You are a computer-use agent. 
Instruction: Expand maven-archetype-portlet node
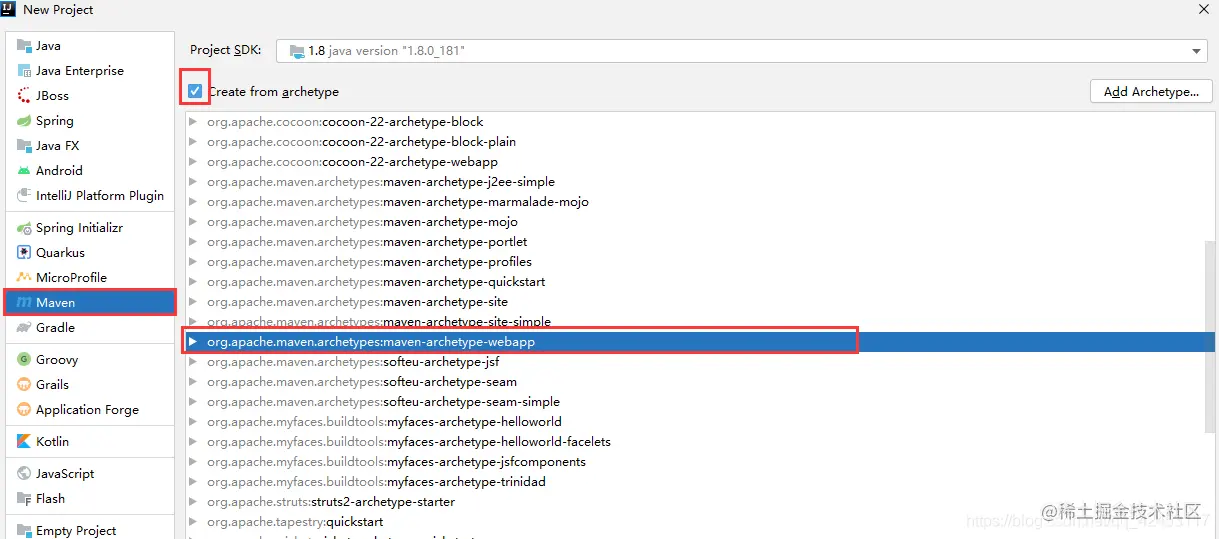[193, 242]
